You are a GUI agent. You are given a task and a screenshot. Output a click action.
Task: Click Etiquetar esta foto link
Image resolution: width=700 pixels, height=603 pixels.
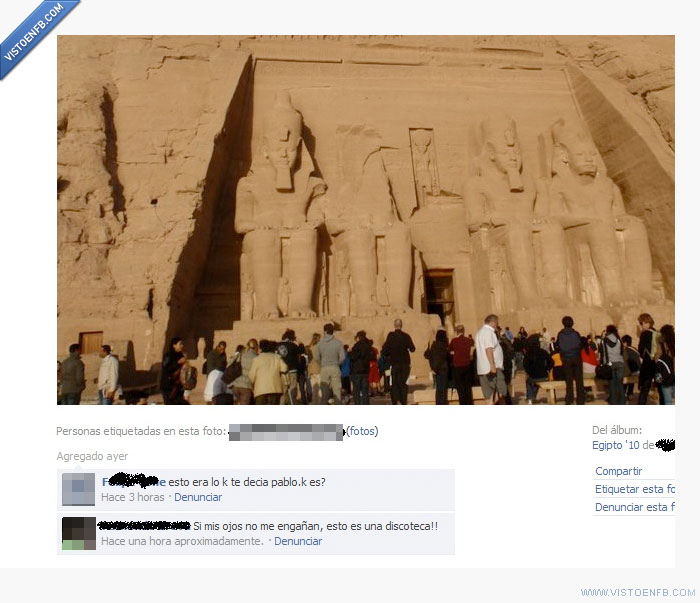634,489
